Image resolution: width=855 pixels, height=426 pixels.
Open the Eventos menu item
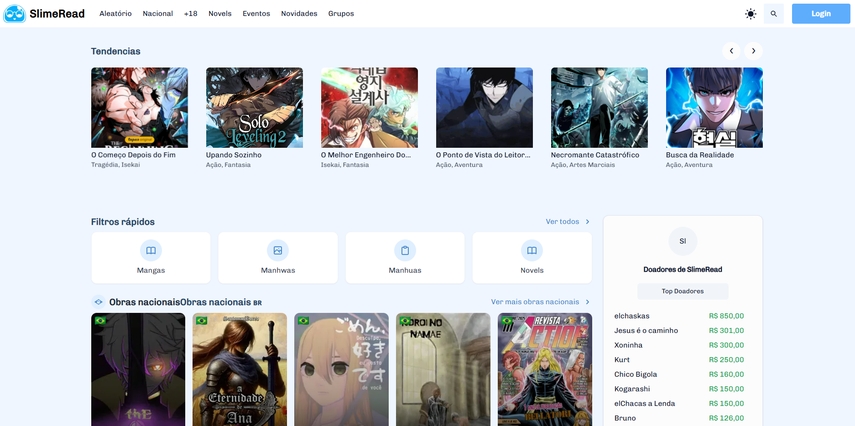point(256,14)
